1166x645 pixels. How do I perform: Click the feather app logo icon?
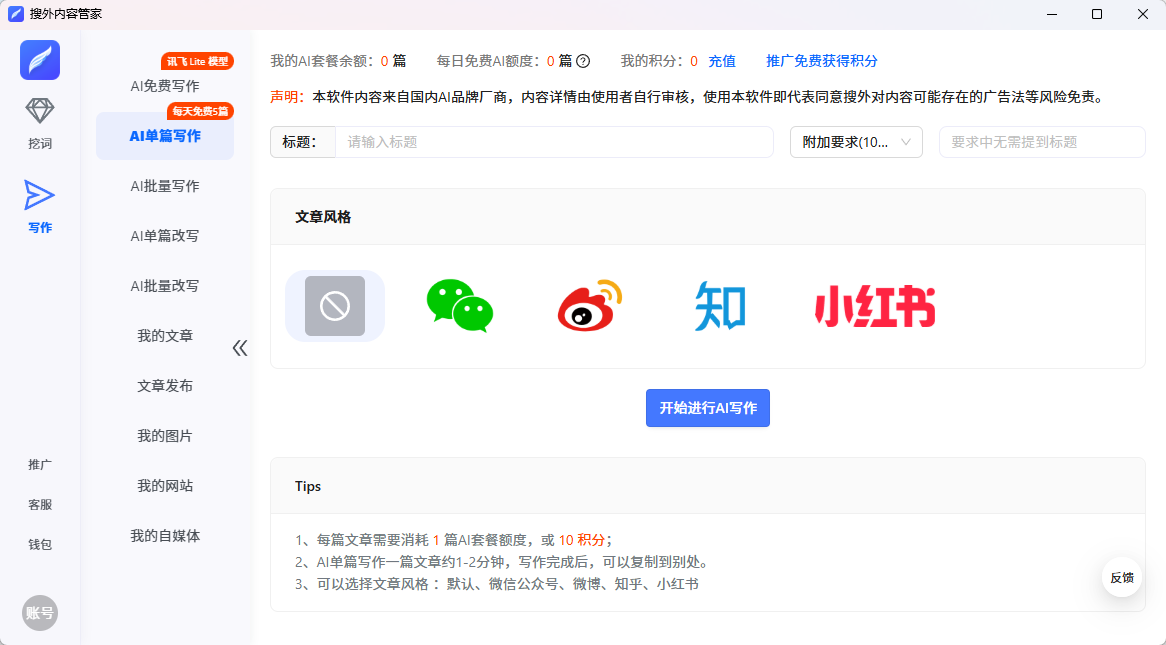[40, 60]
